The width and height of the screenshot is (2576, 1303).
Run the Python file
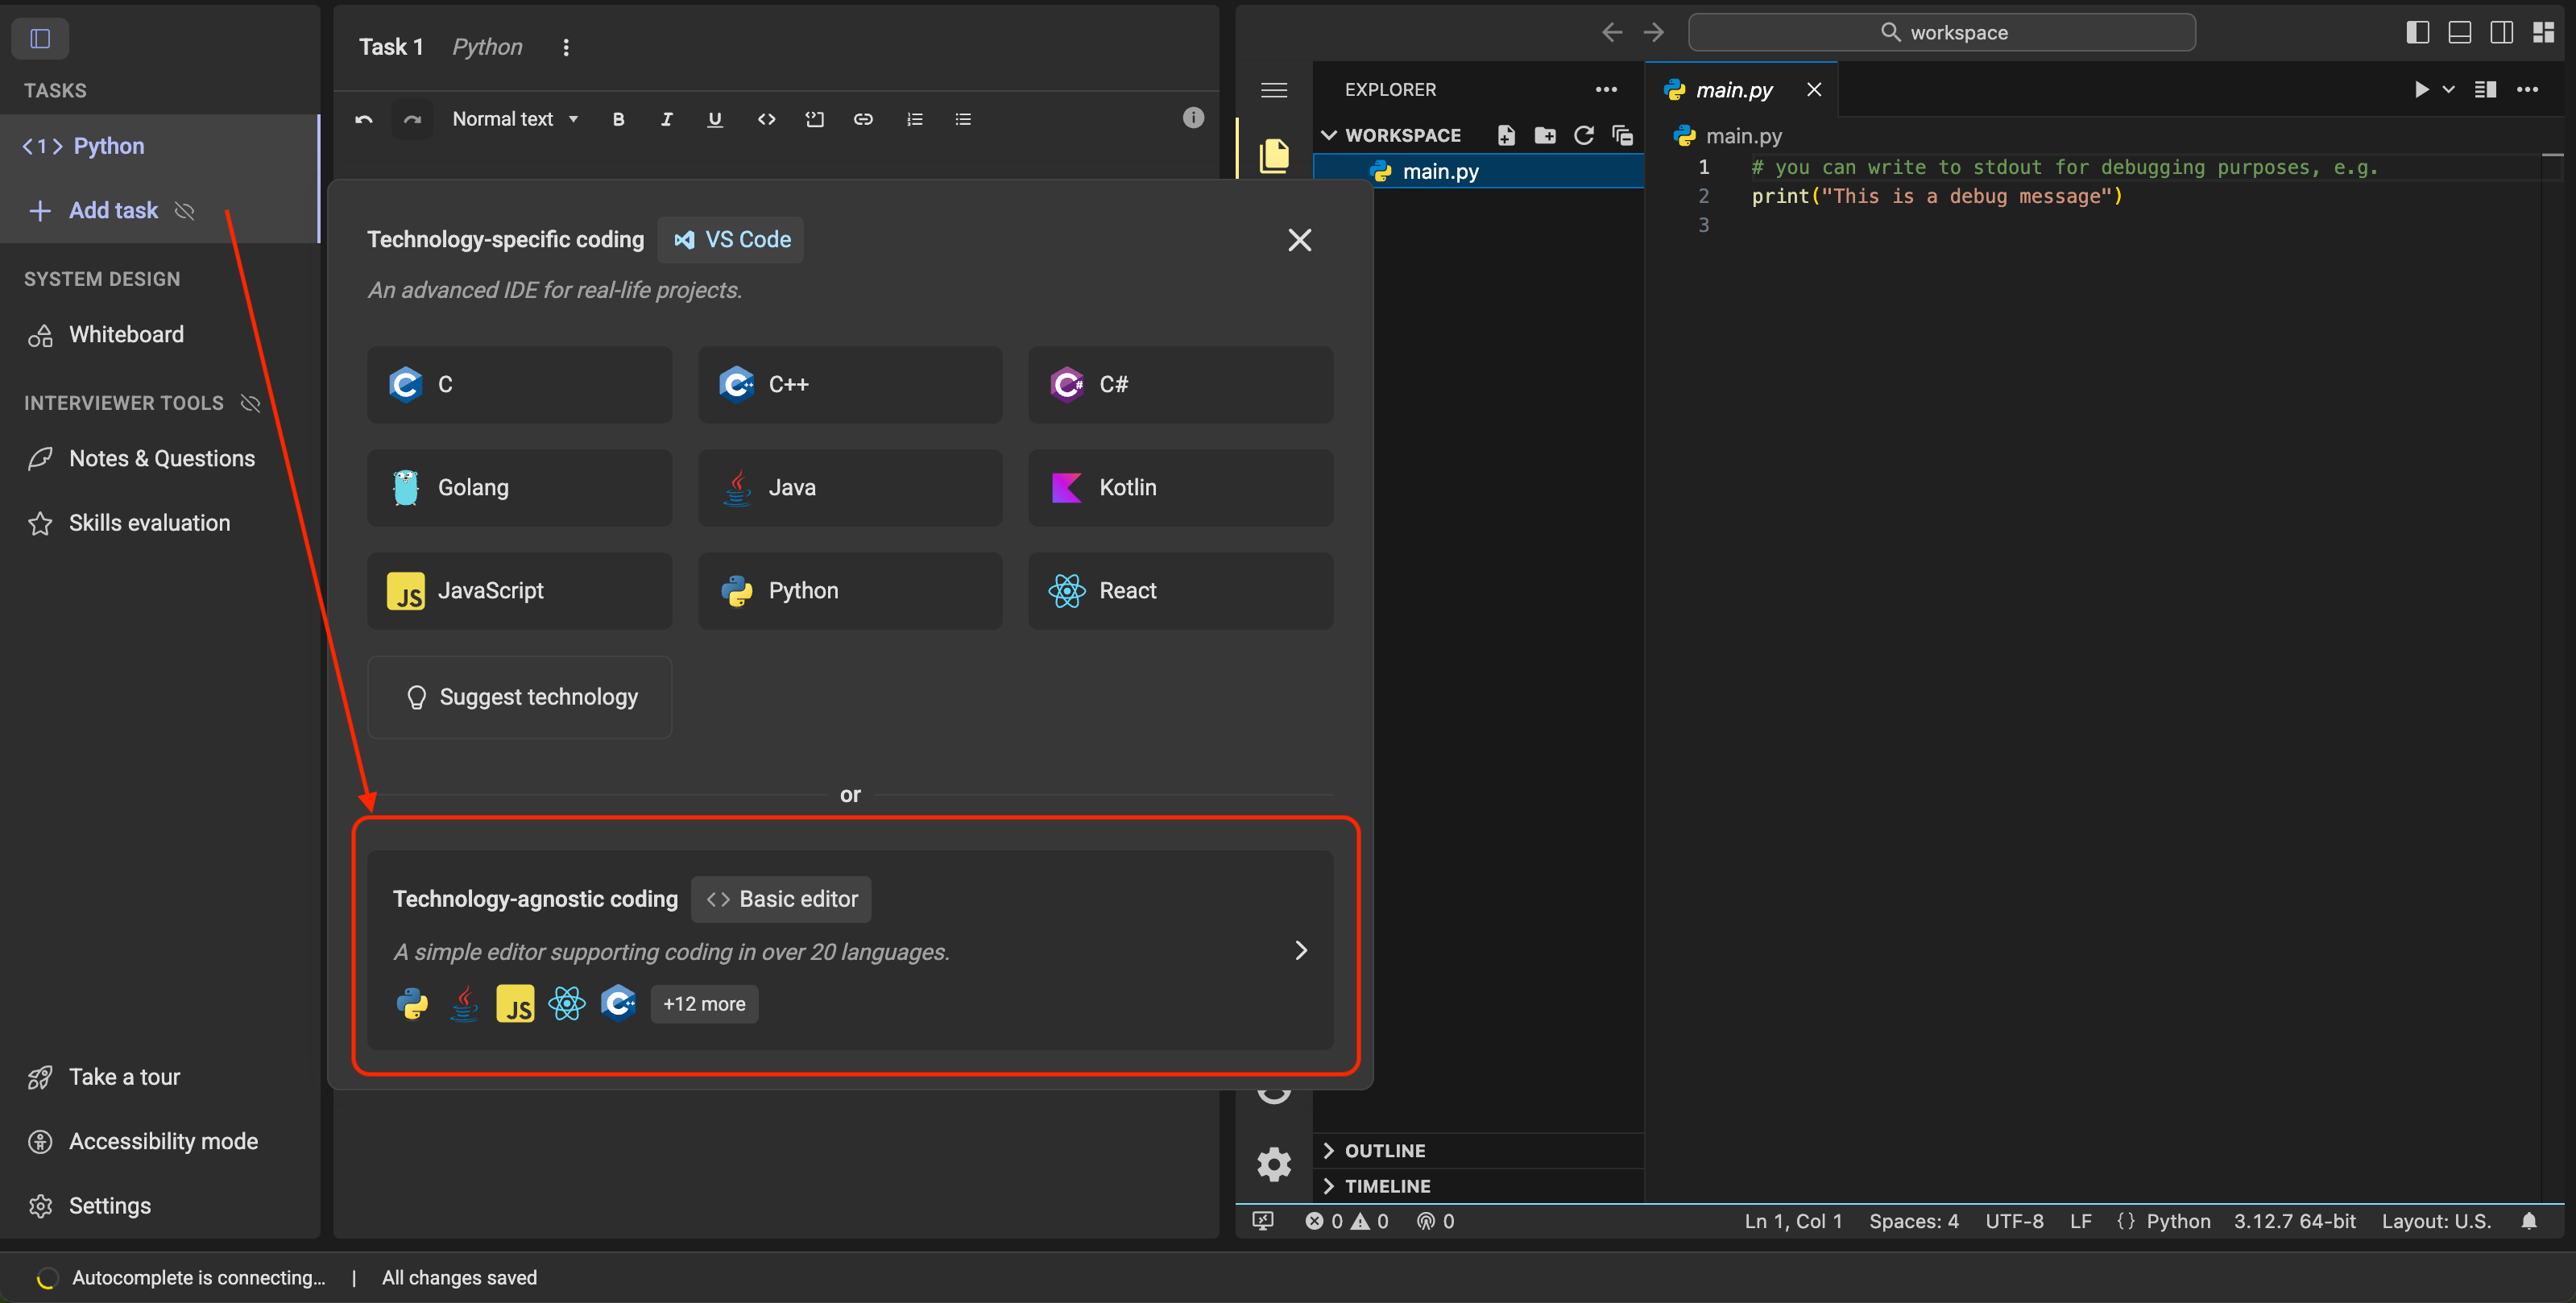2421,89
